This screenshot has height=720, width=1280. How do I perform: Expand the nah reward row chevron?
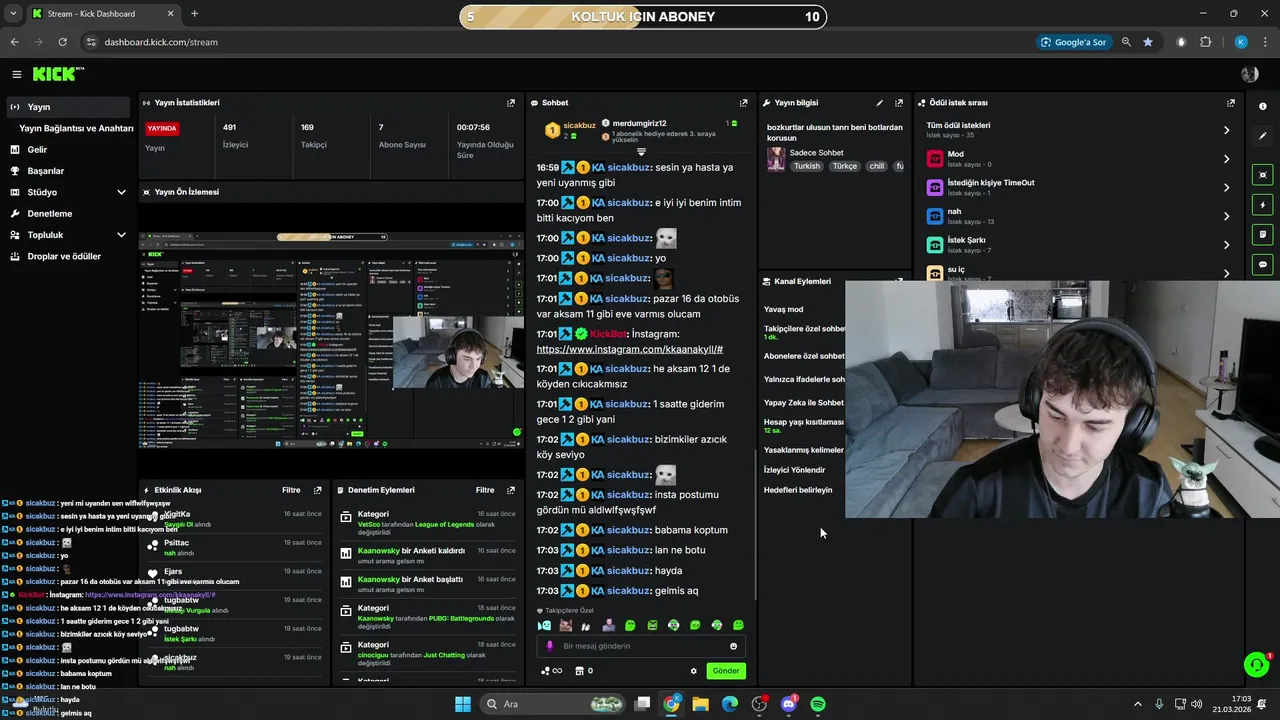pos(1227,216)
